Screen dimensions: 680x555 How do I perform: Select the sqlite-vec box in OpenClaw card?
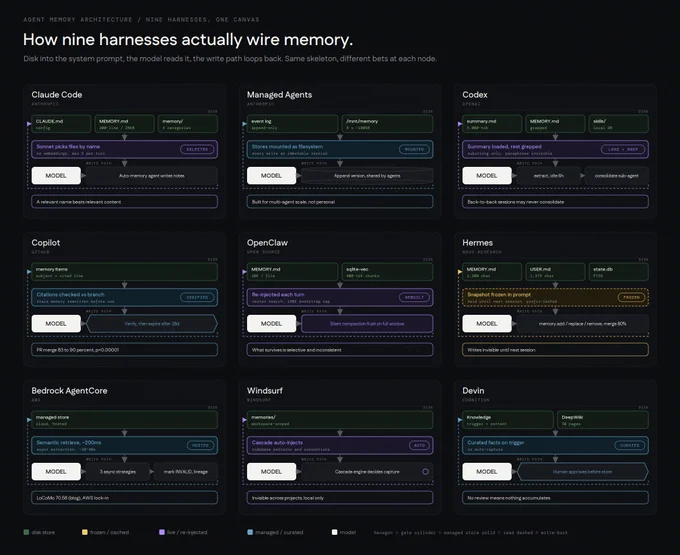[x=387, y=272]
